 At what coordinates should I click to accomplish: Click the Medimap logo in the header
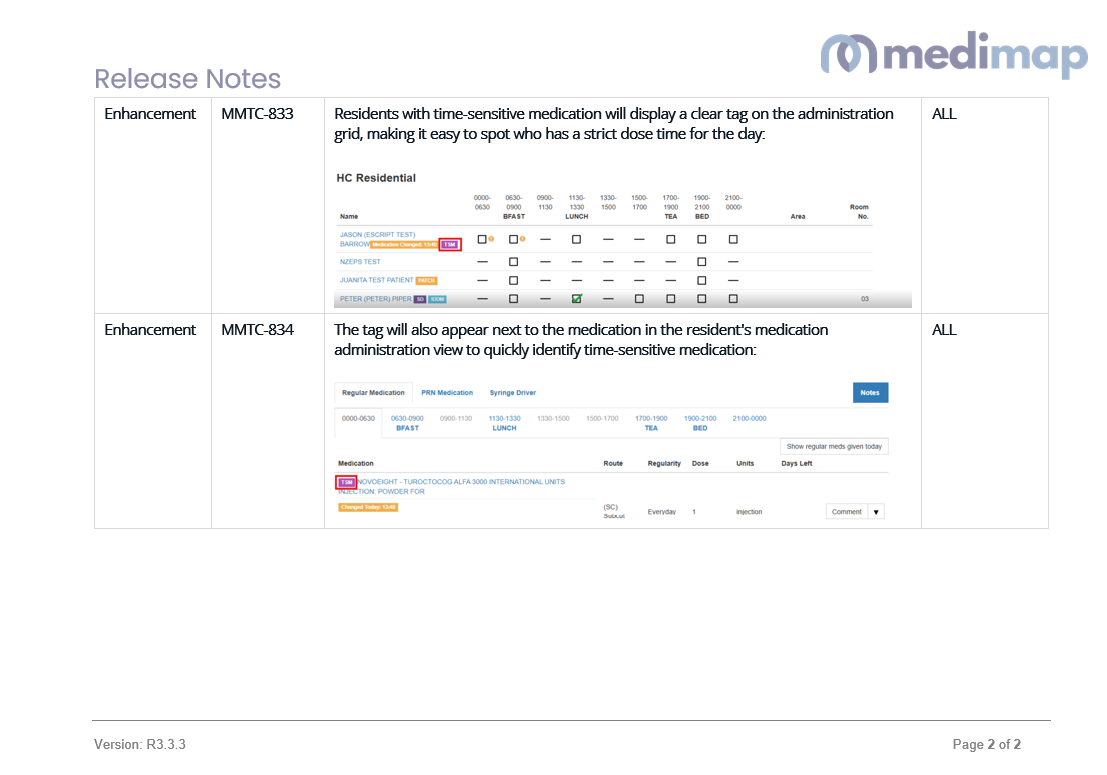(x=953, y=54)
